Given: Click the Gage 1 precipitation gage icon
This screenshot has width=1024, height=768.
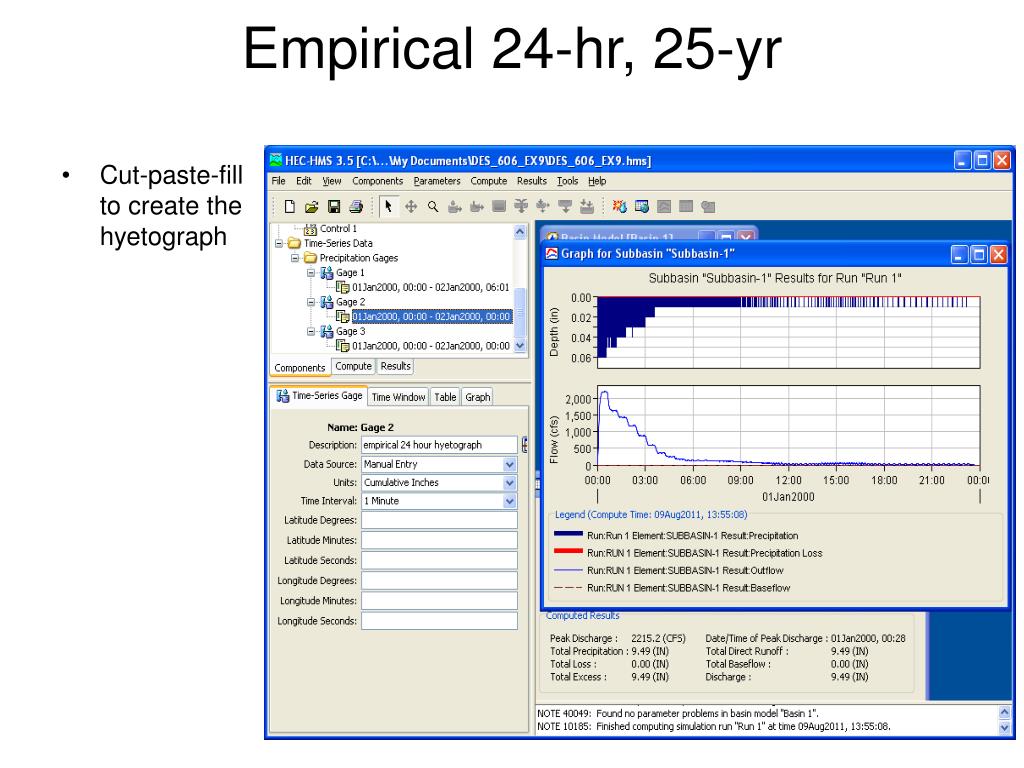Looking at the screenshot, I should (x=327, y=273).
